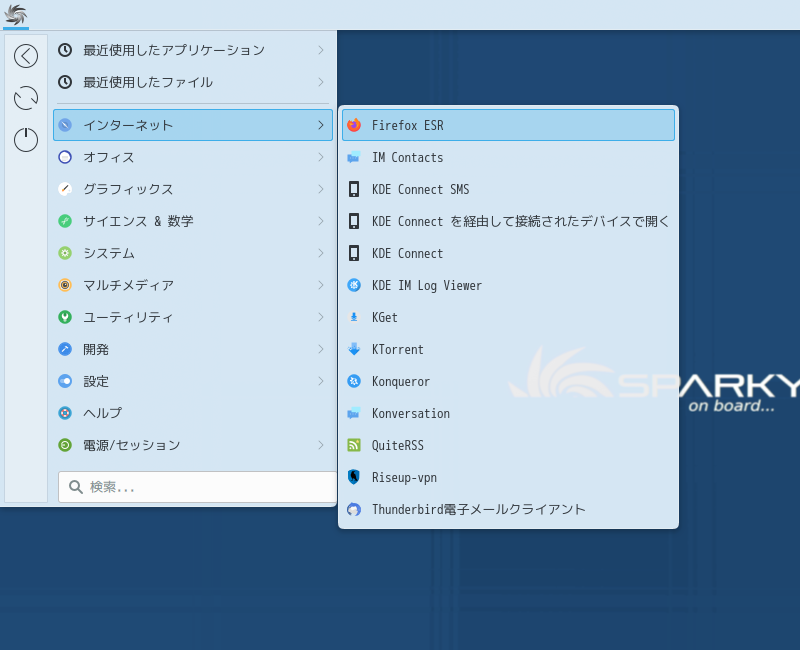Open the グラフィックス category

click(193, 189)
